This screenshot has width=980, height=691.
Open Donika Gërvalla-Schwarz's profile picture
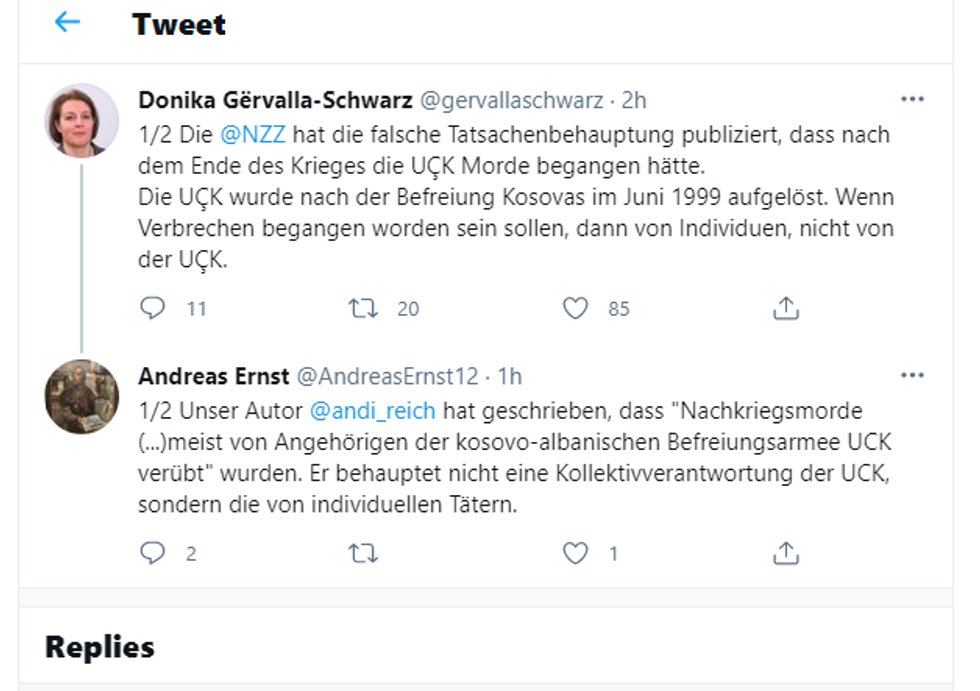(82, 120)
